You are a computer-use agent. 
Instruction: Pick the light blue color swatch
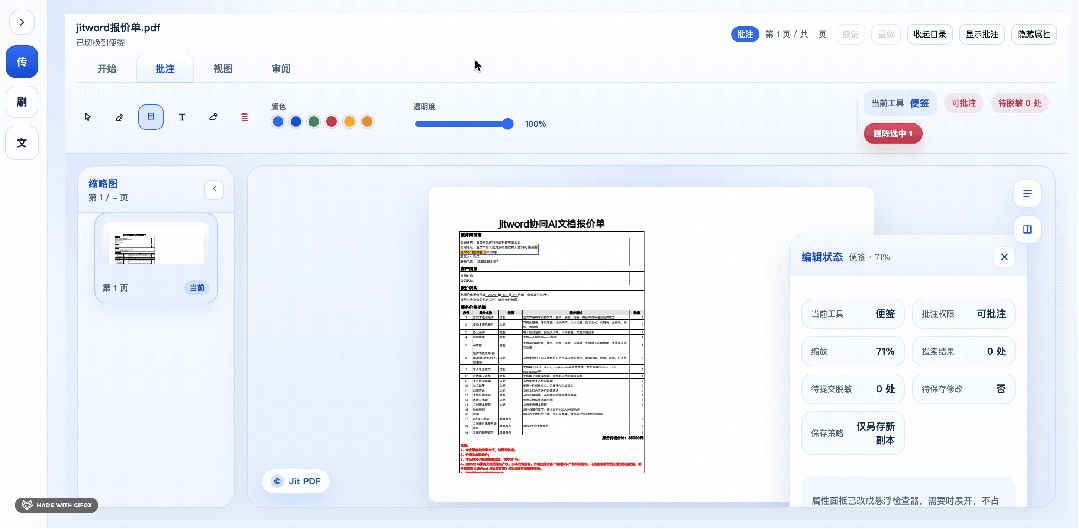pos(278,122)
